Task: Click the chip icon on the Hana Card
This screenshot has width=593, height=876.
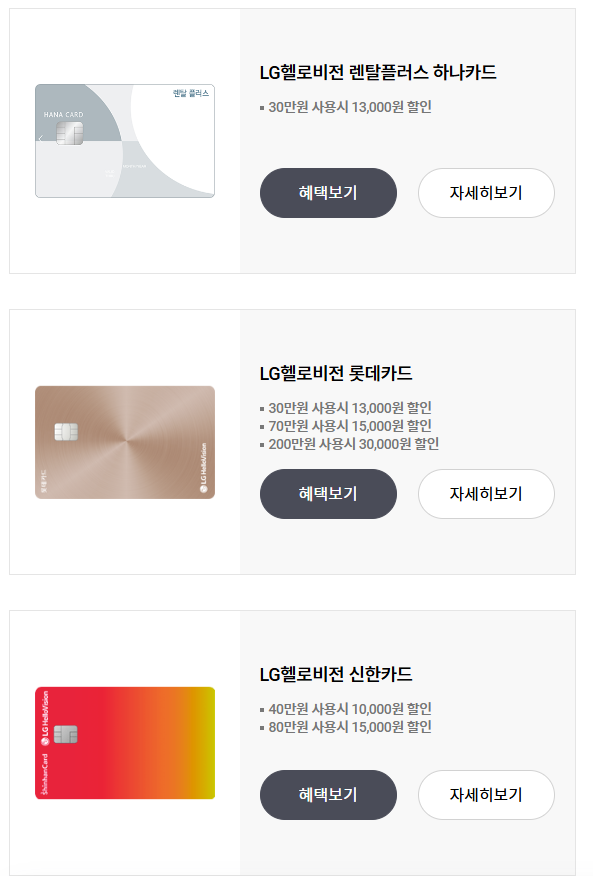Action: (69, 134)
